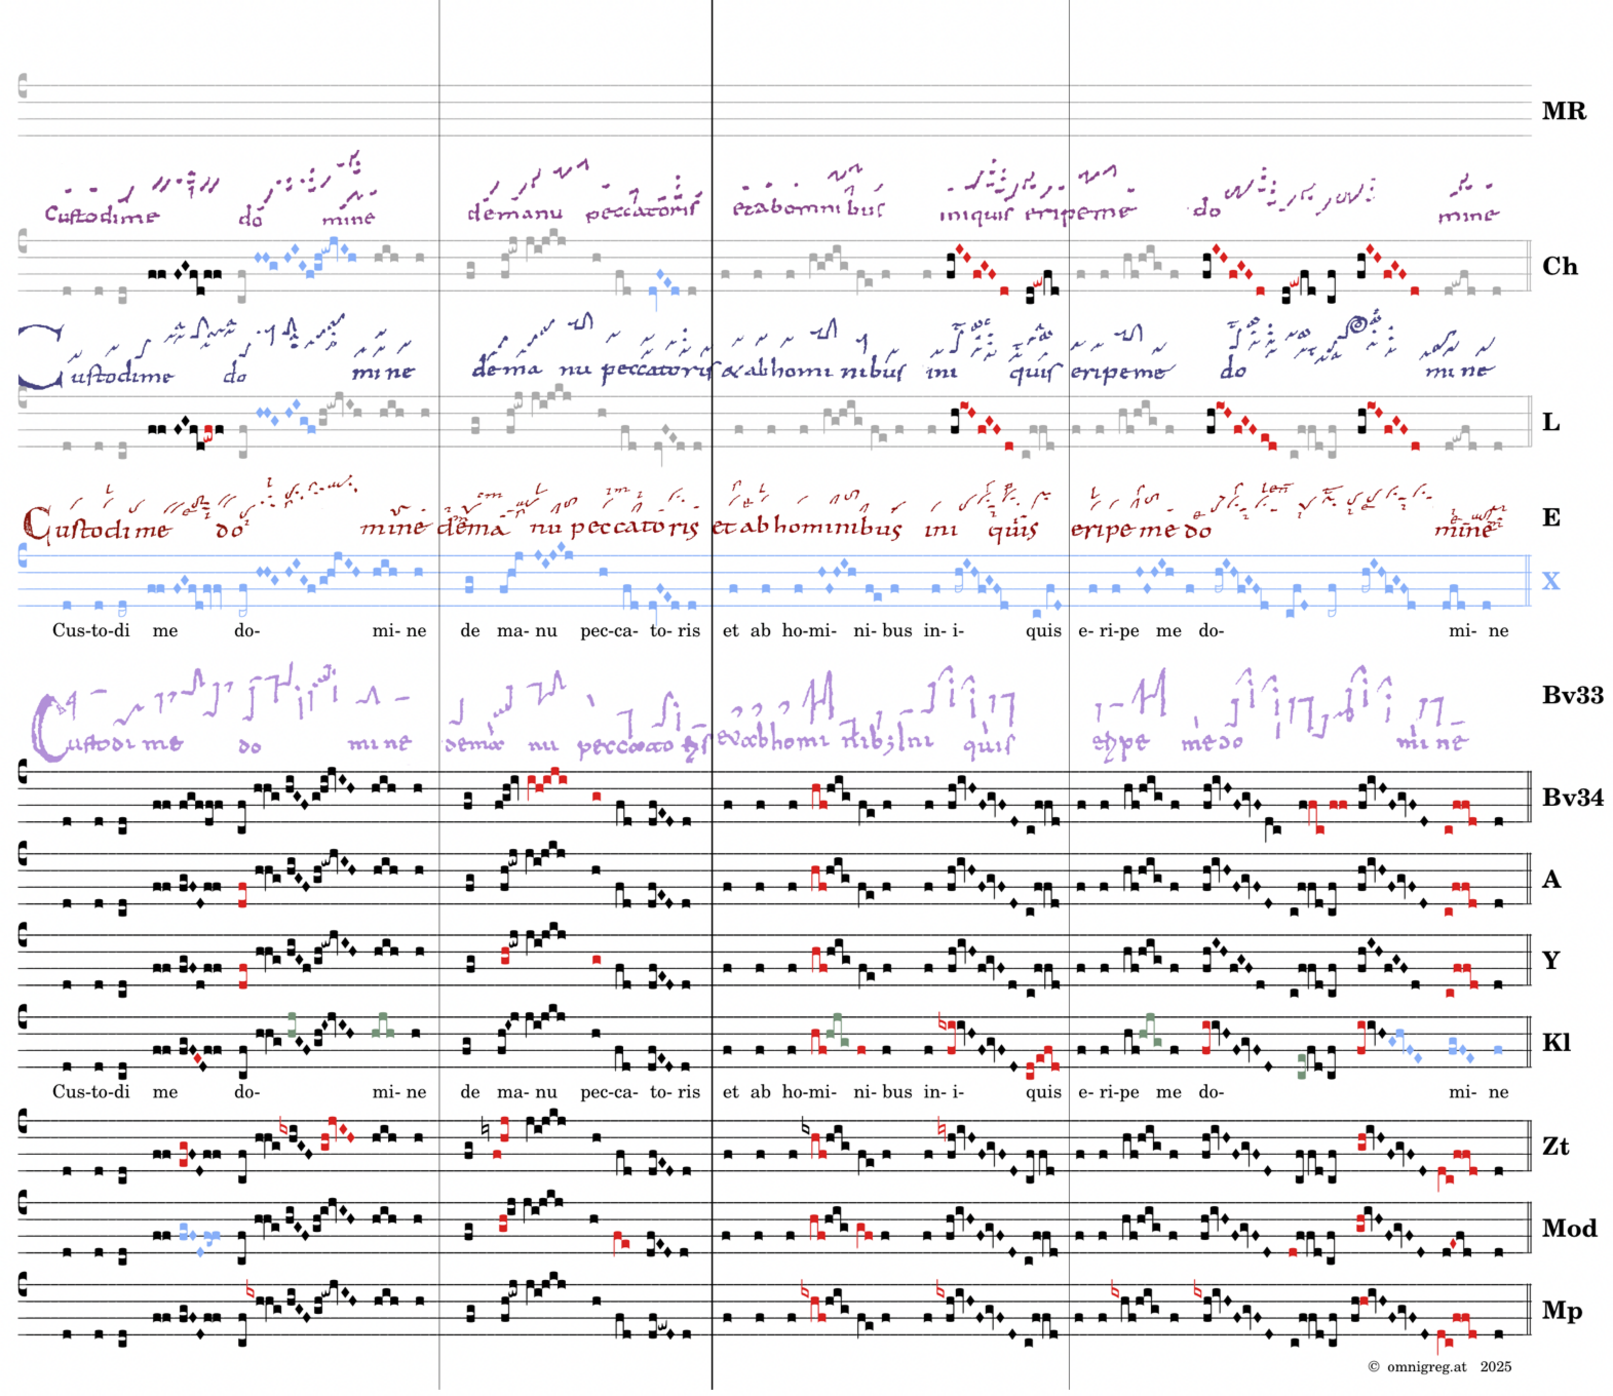Screen dimensions: 1613x1396
Task: Click the clef at the start of the Zt staff
Action: point(23,1123)
